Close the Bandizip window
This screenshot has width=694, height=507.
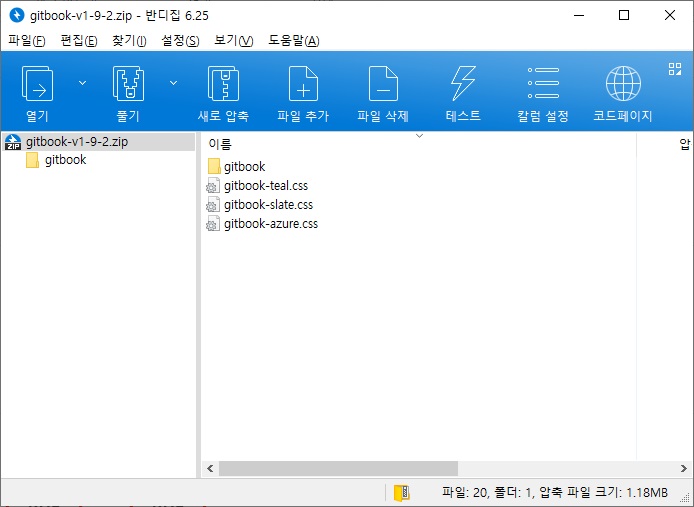tap(670, 15)
